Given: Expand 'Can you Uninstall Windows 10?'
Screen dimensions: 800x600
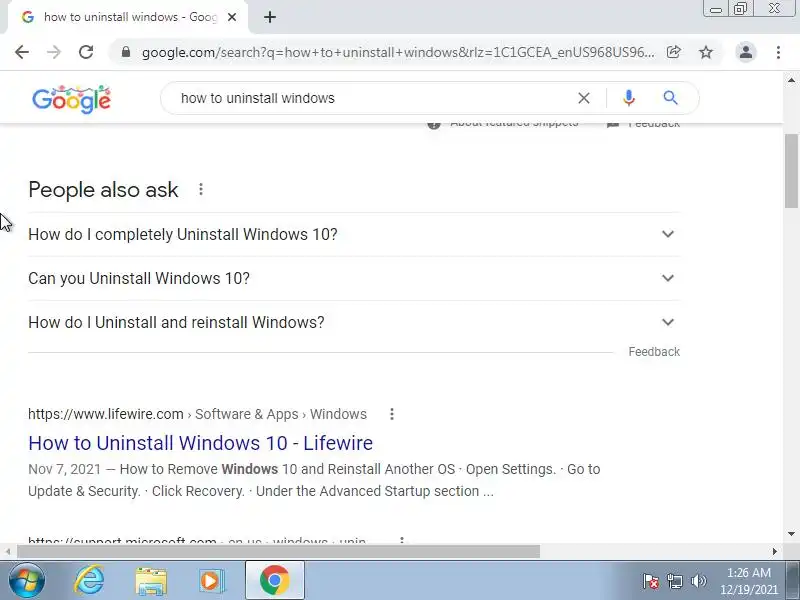Looking at the screenshot, I should [354, 278].
